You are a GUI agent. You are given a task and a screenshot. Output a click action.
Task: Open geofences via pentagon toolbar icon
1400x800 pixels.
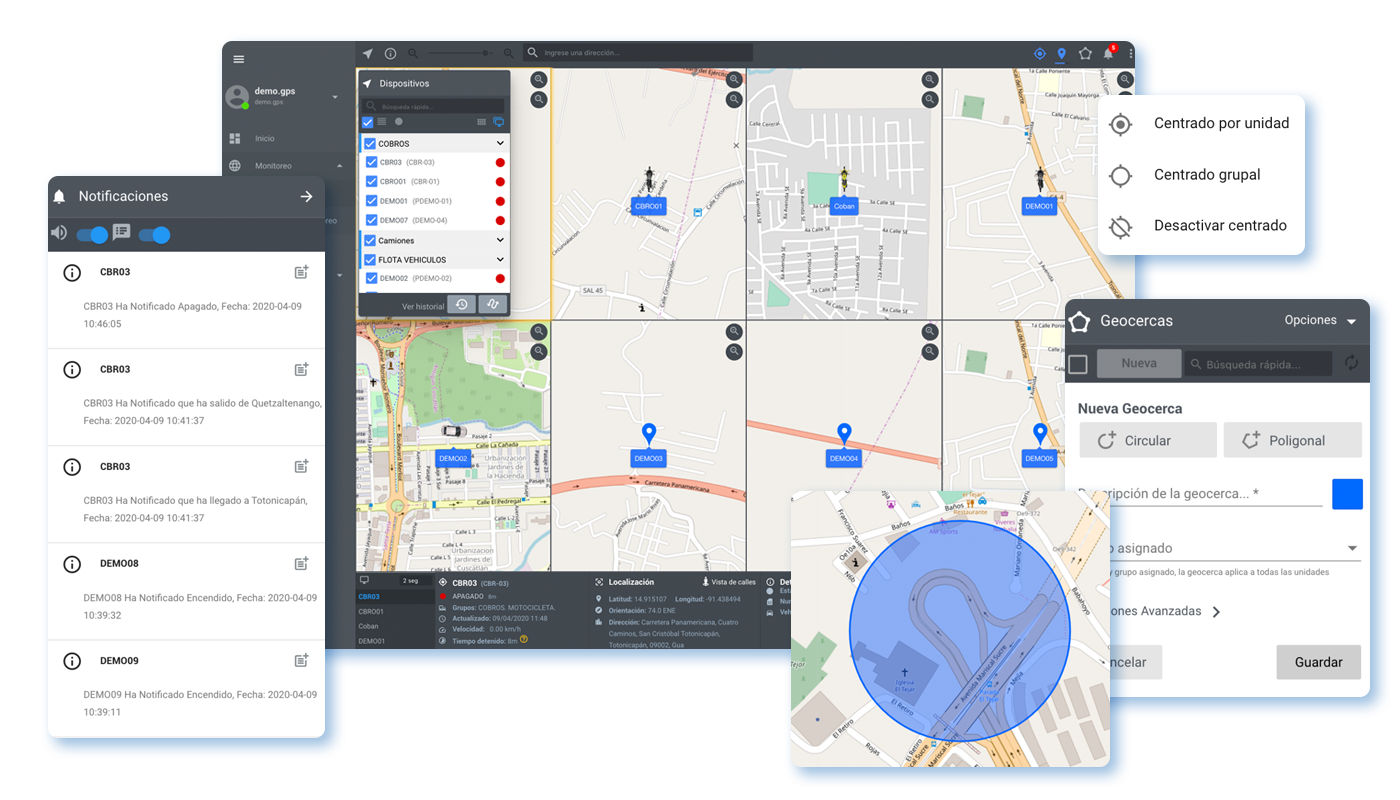(x=1085, y=53)
